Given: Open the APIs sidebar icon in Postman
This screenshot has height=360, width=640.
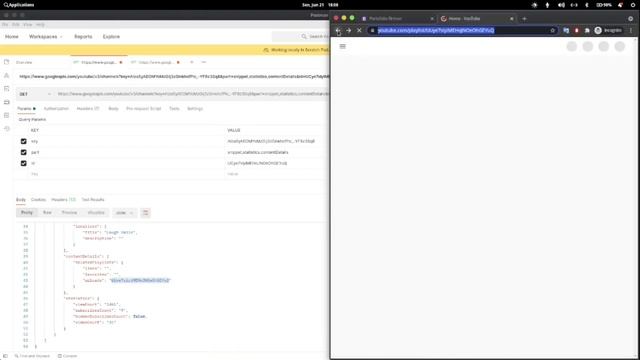Looking at the screenshot, I should point(7,76).
